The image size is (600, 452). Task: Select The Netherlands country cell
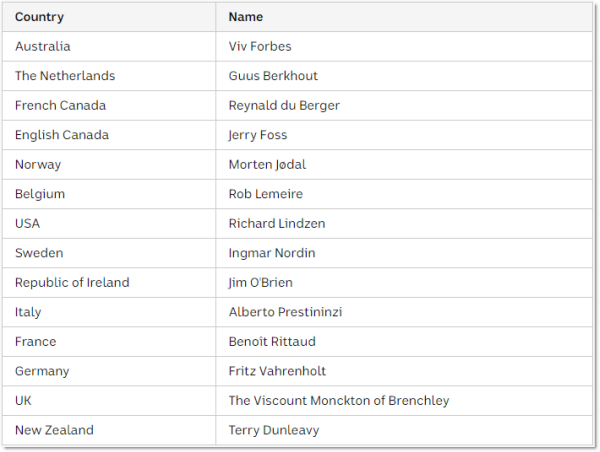65,76
